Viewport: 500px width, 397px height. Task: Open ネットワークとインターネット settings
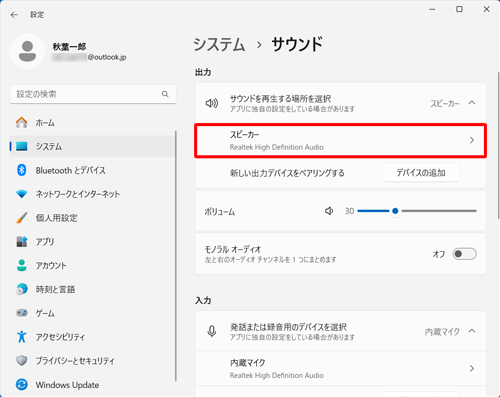(92, 194)
